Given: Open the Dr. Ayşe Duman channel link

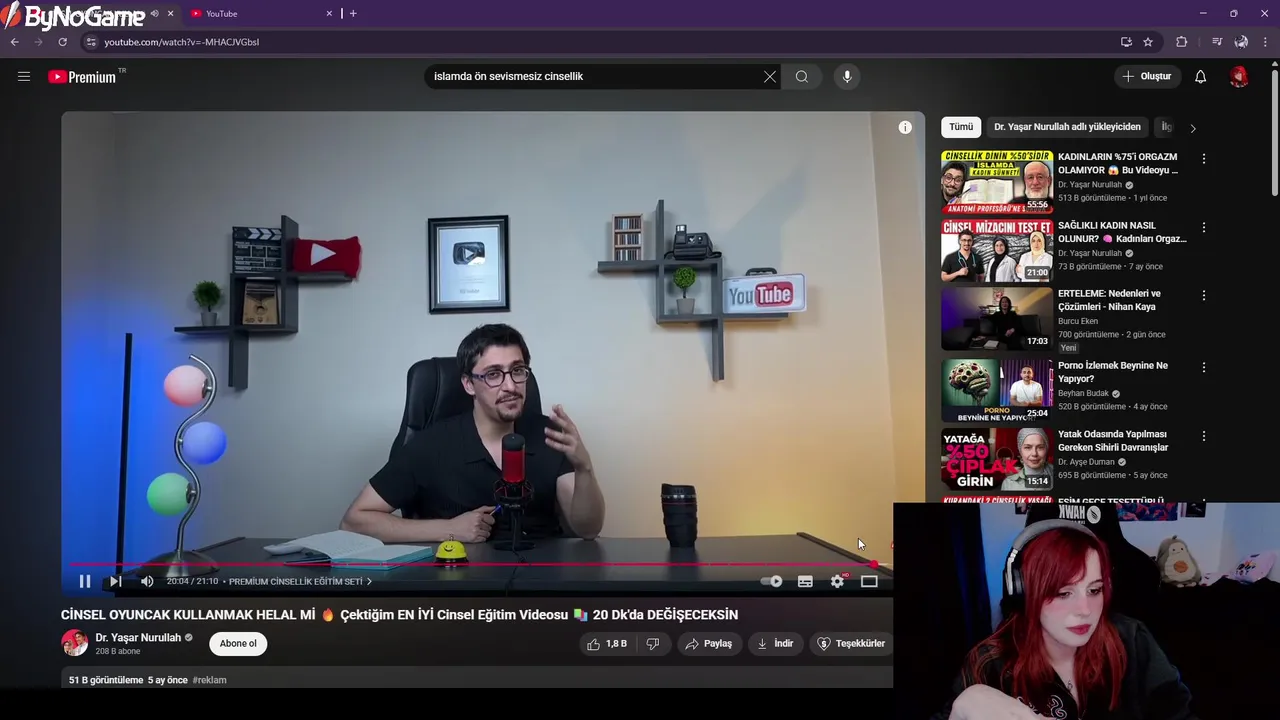Looking at the screenshot, I should [1086, 462].
